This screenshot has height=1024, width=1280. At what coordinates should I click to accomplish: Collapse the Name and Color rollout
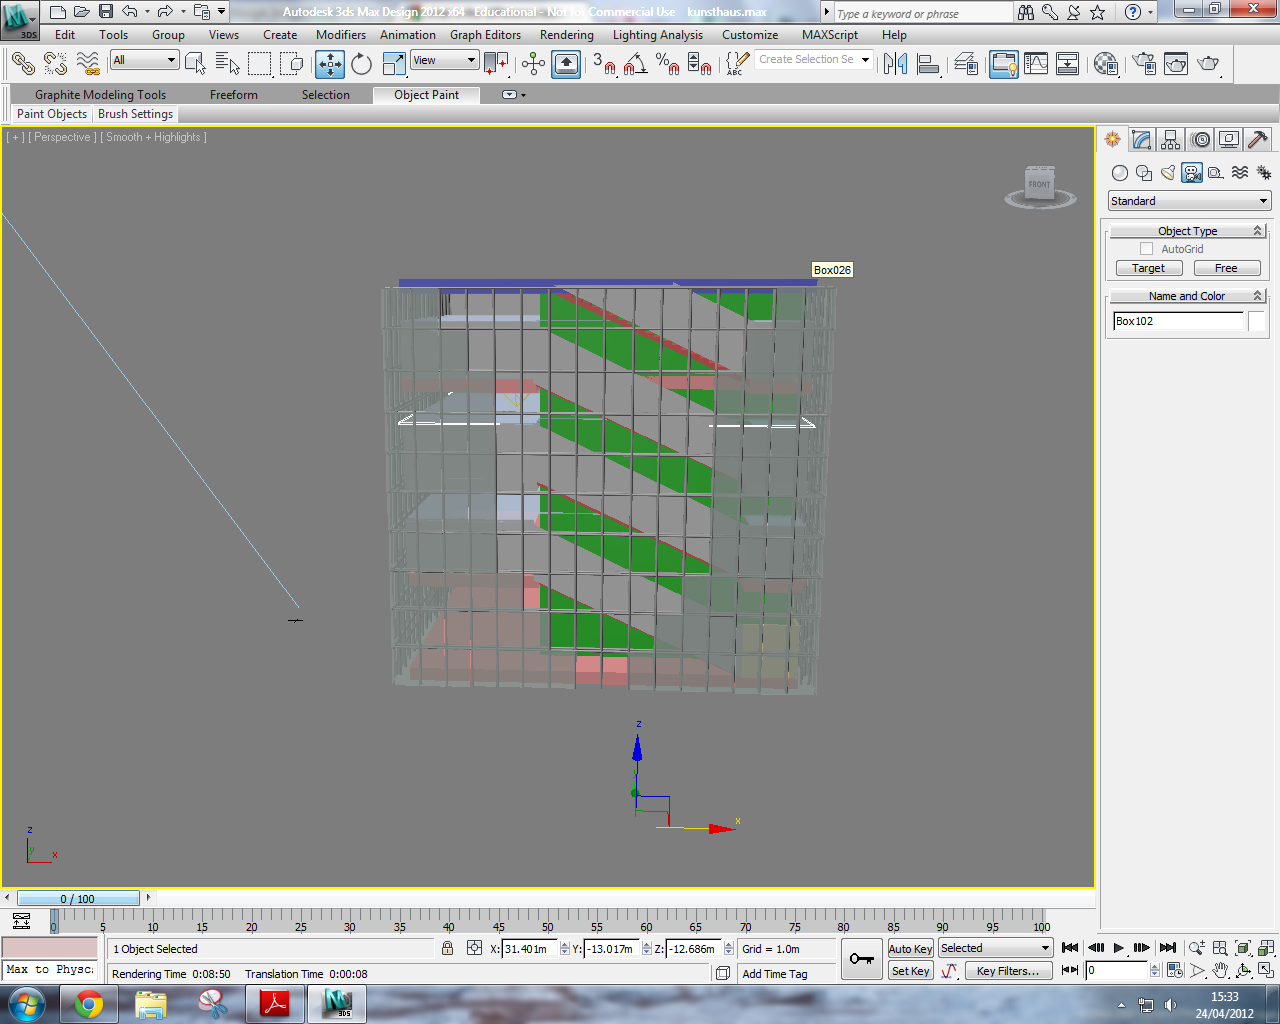[1187, 296]
